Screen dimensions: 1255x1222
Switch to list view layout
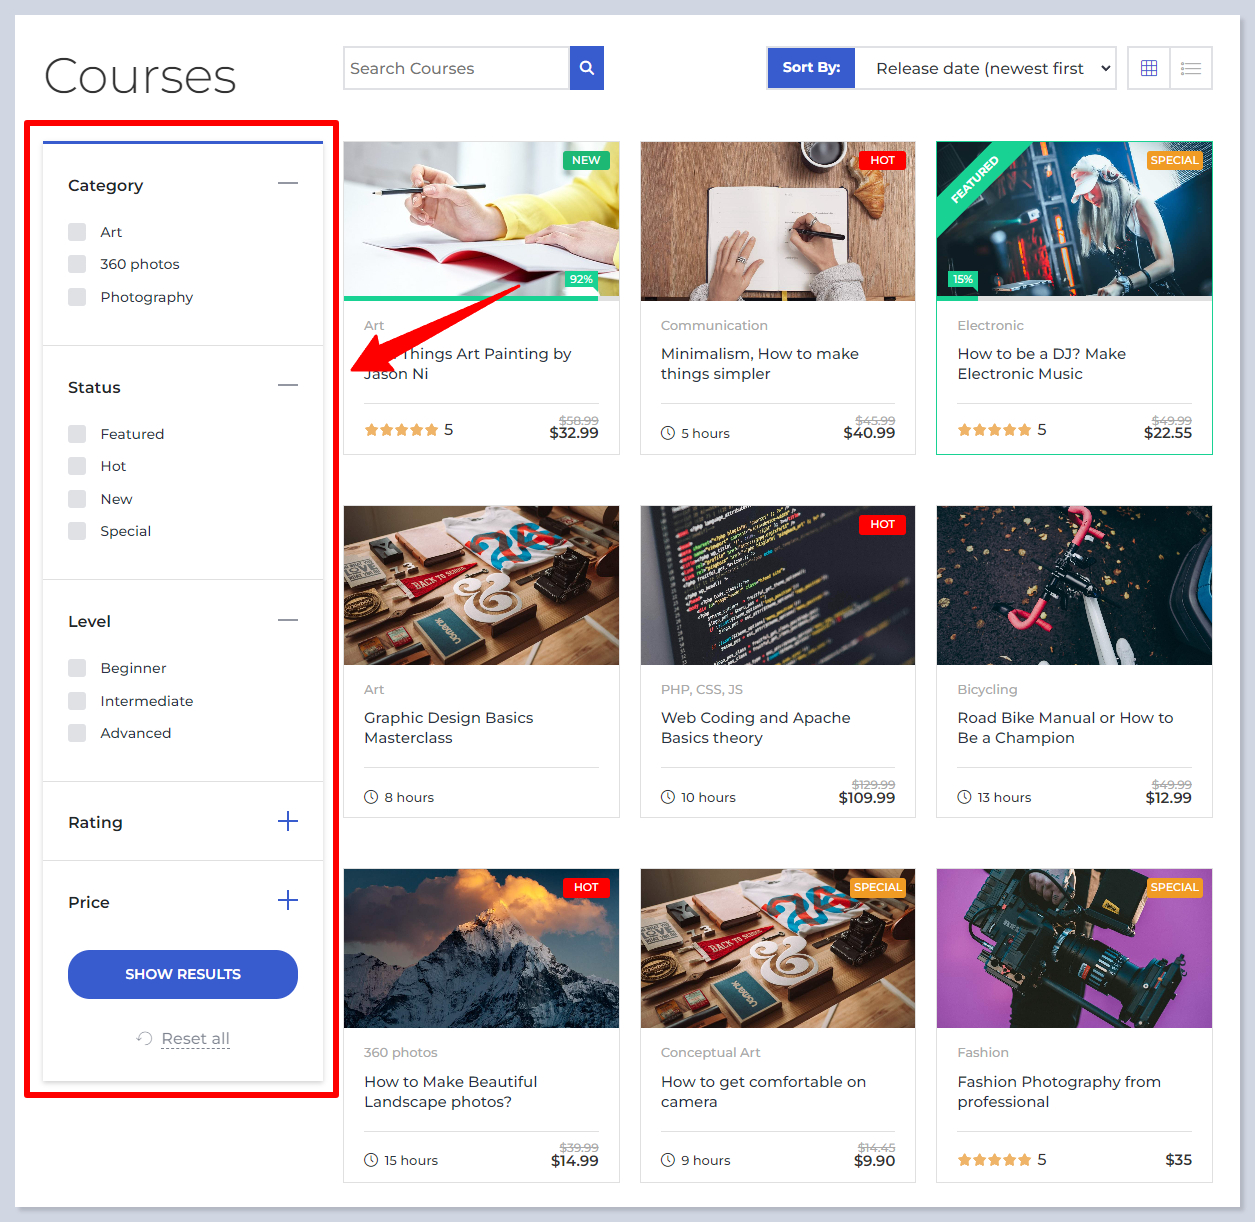tap(1191, 68)
